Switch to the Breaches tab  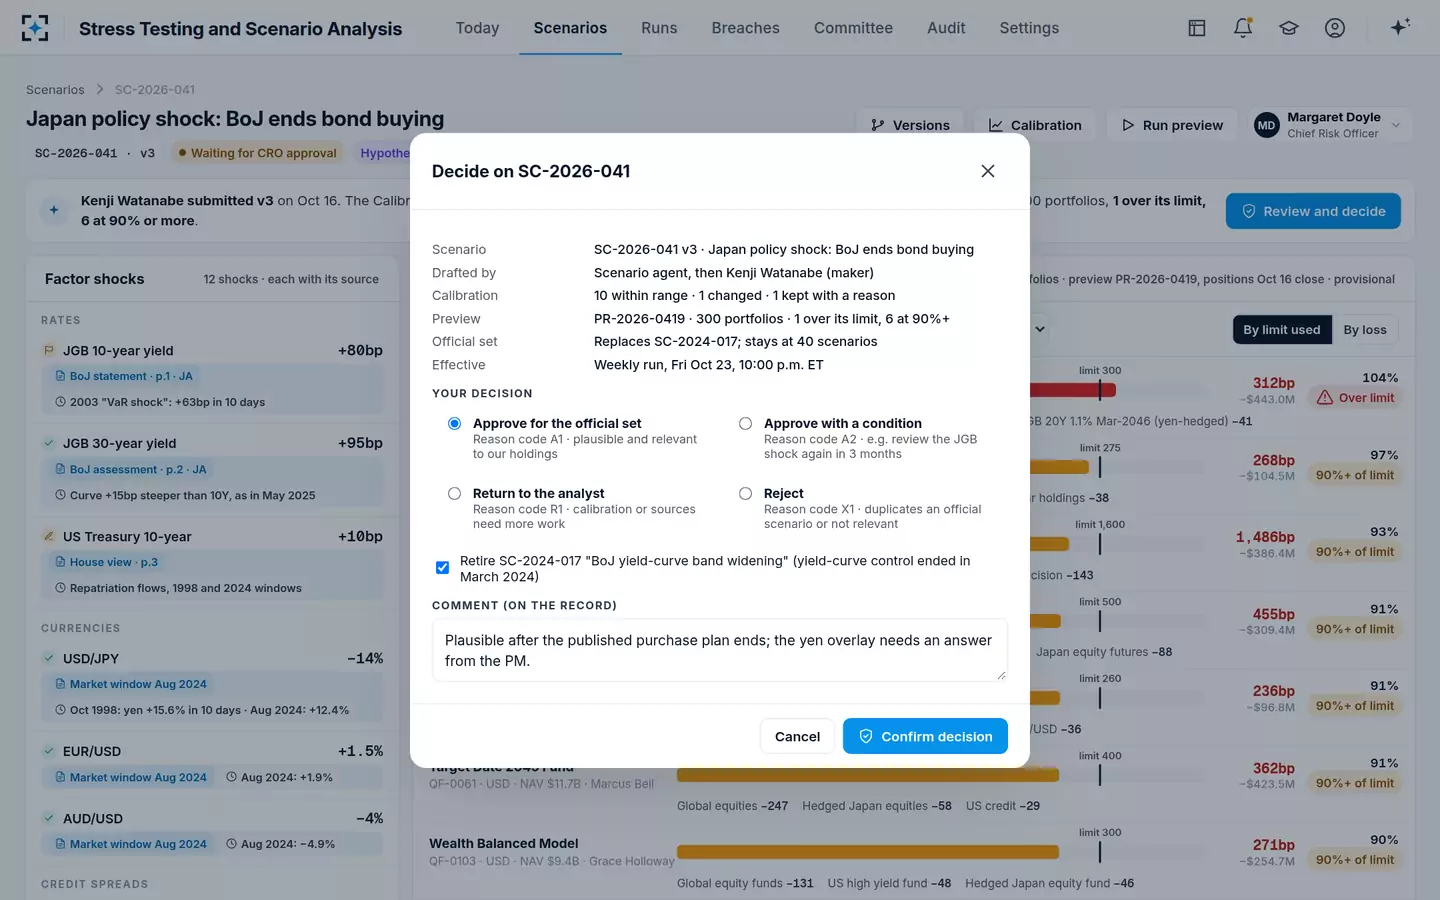[745, 28]
